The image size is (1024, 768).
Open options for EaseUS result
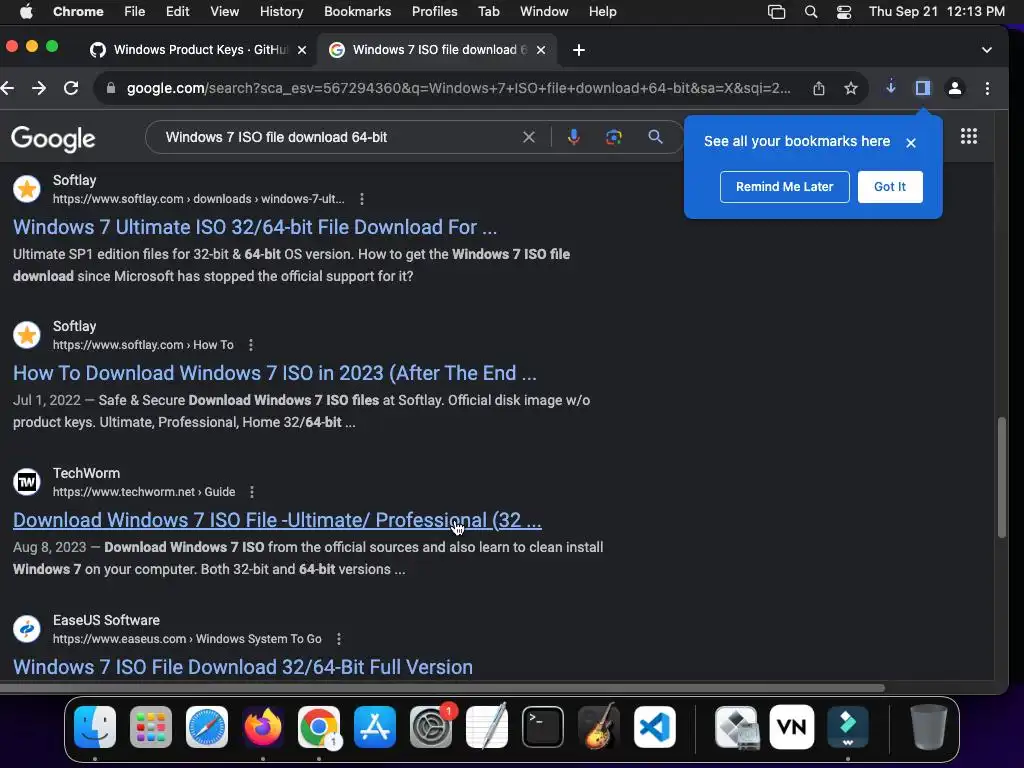point(338,639)
